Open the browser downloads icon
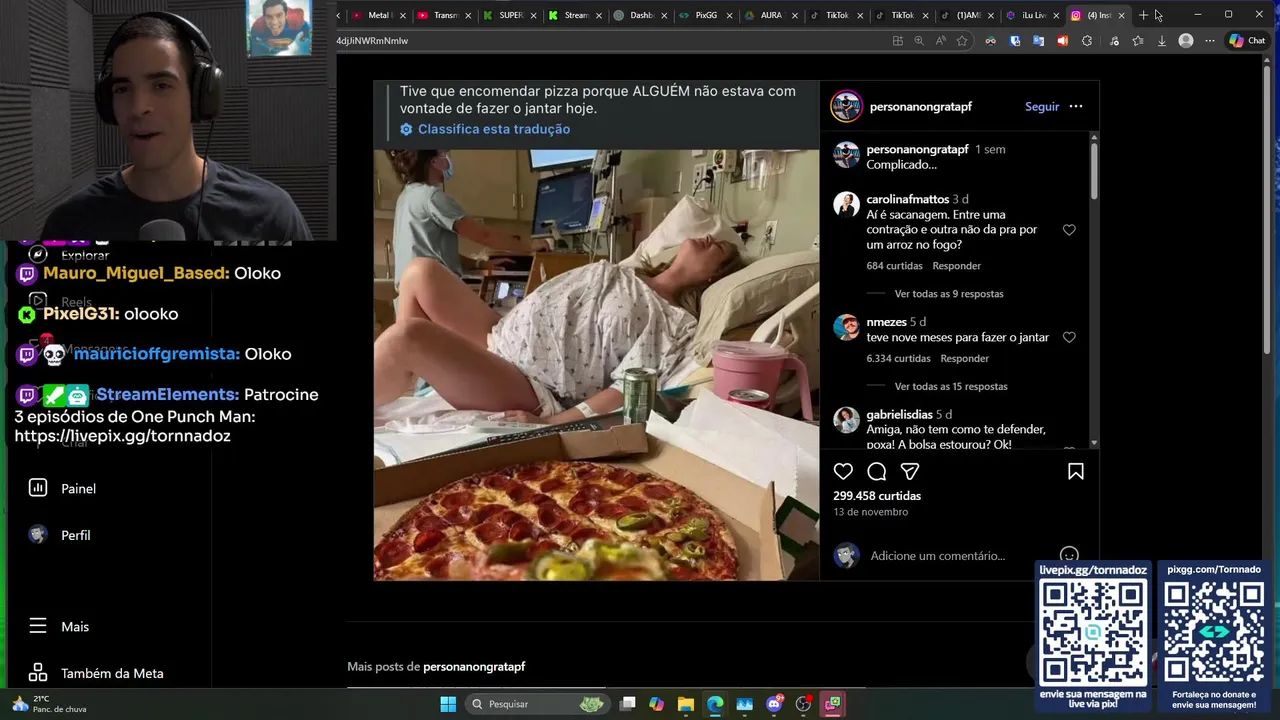This screenshot has width=1280, height=720. (x=1161, y=41)
